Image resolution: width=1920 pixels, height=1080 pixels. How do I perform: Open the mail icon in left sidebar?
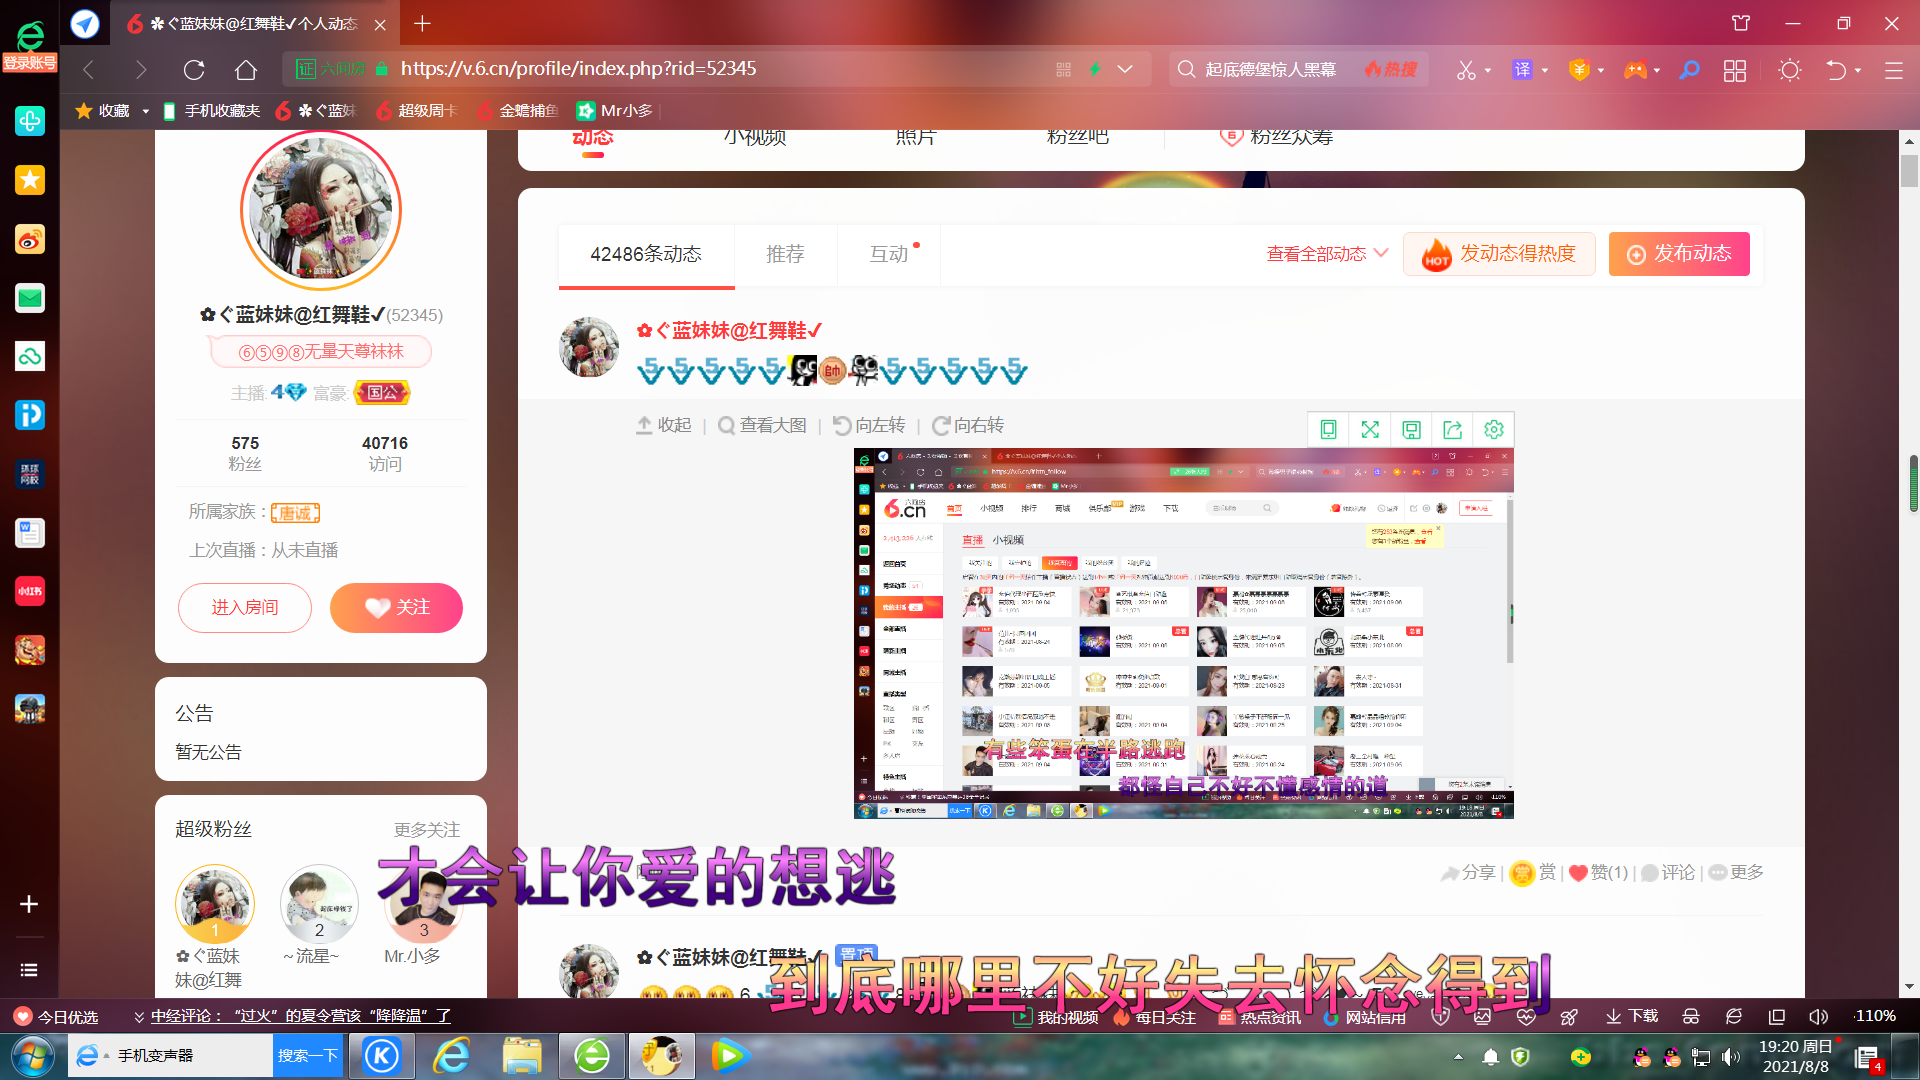(x=30, y=298)
